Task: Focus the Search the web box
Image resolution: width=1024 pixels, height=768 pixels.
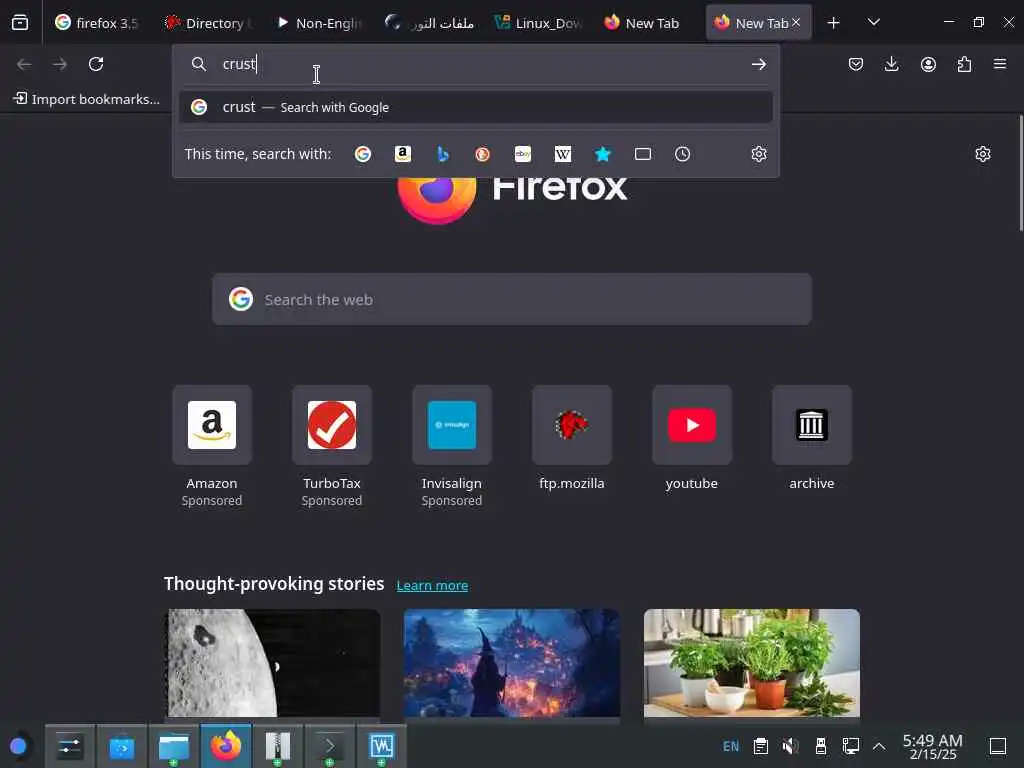Action: [512, 300]
